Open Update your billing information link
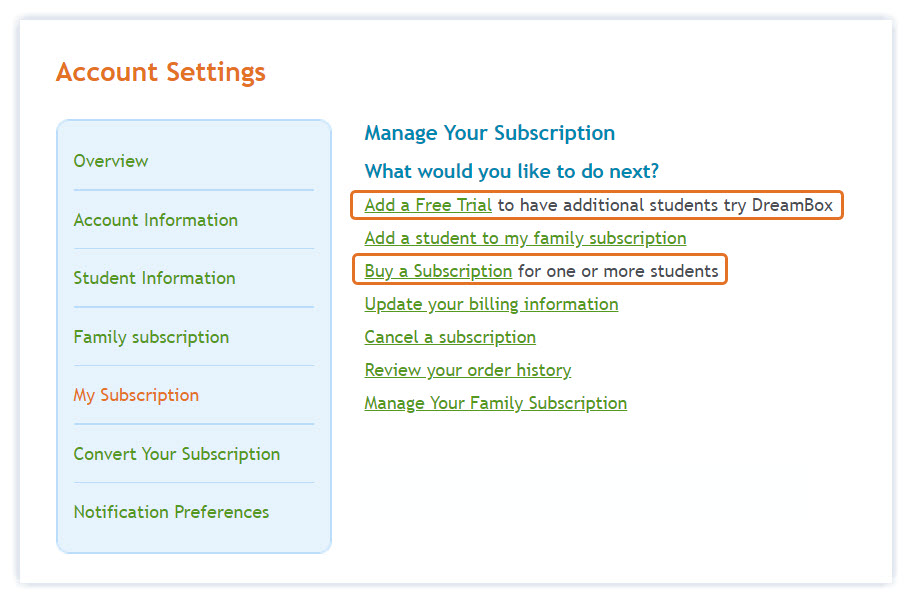The width and height of the screenshot is (912, 603). coord(491,304)
